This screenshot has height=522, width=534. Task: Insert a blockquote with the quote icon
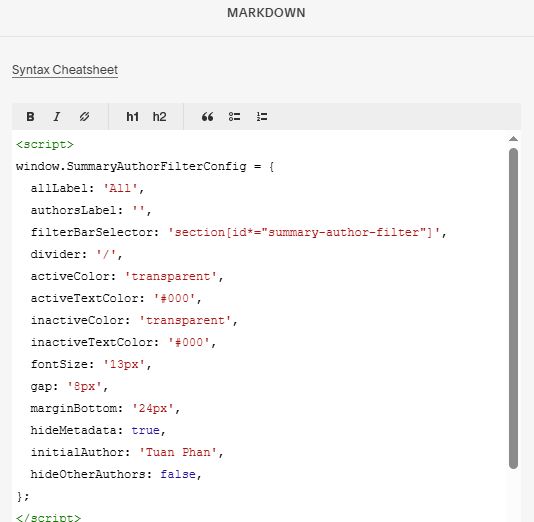tap(207, 117)
